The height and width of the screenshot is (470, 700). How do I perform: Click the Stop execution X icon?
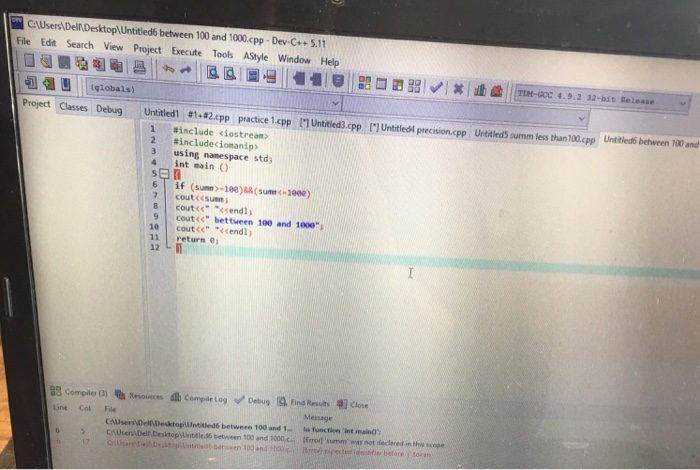coord(458,88)
